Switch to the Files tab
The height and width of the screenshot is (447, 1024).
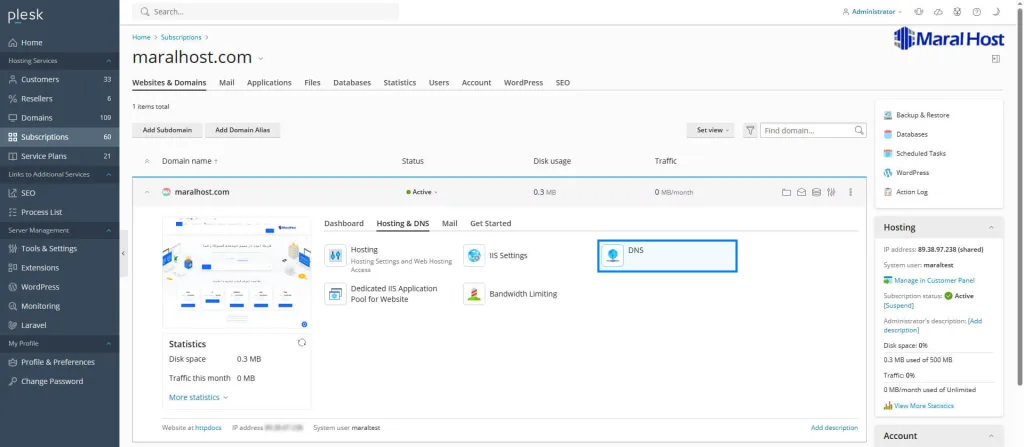pyautogui.click(x=312, y=83)
